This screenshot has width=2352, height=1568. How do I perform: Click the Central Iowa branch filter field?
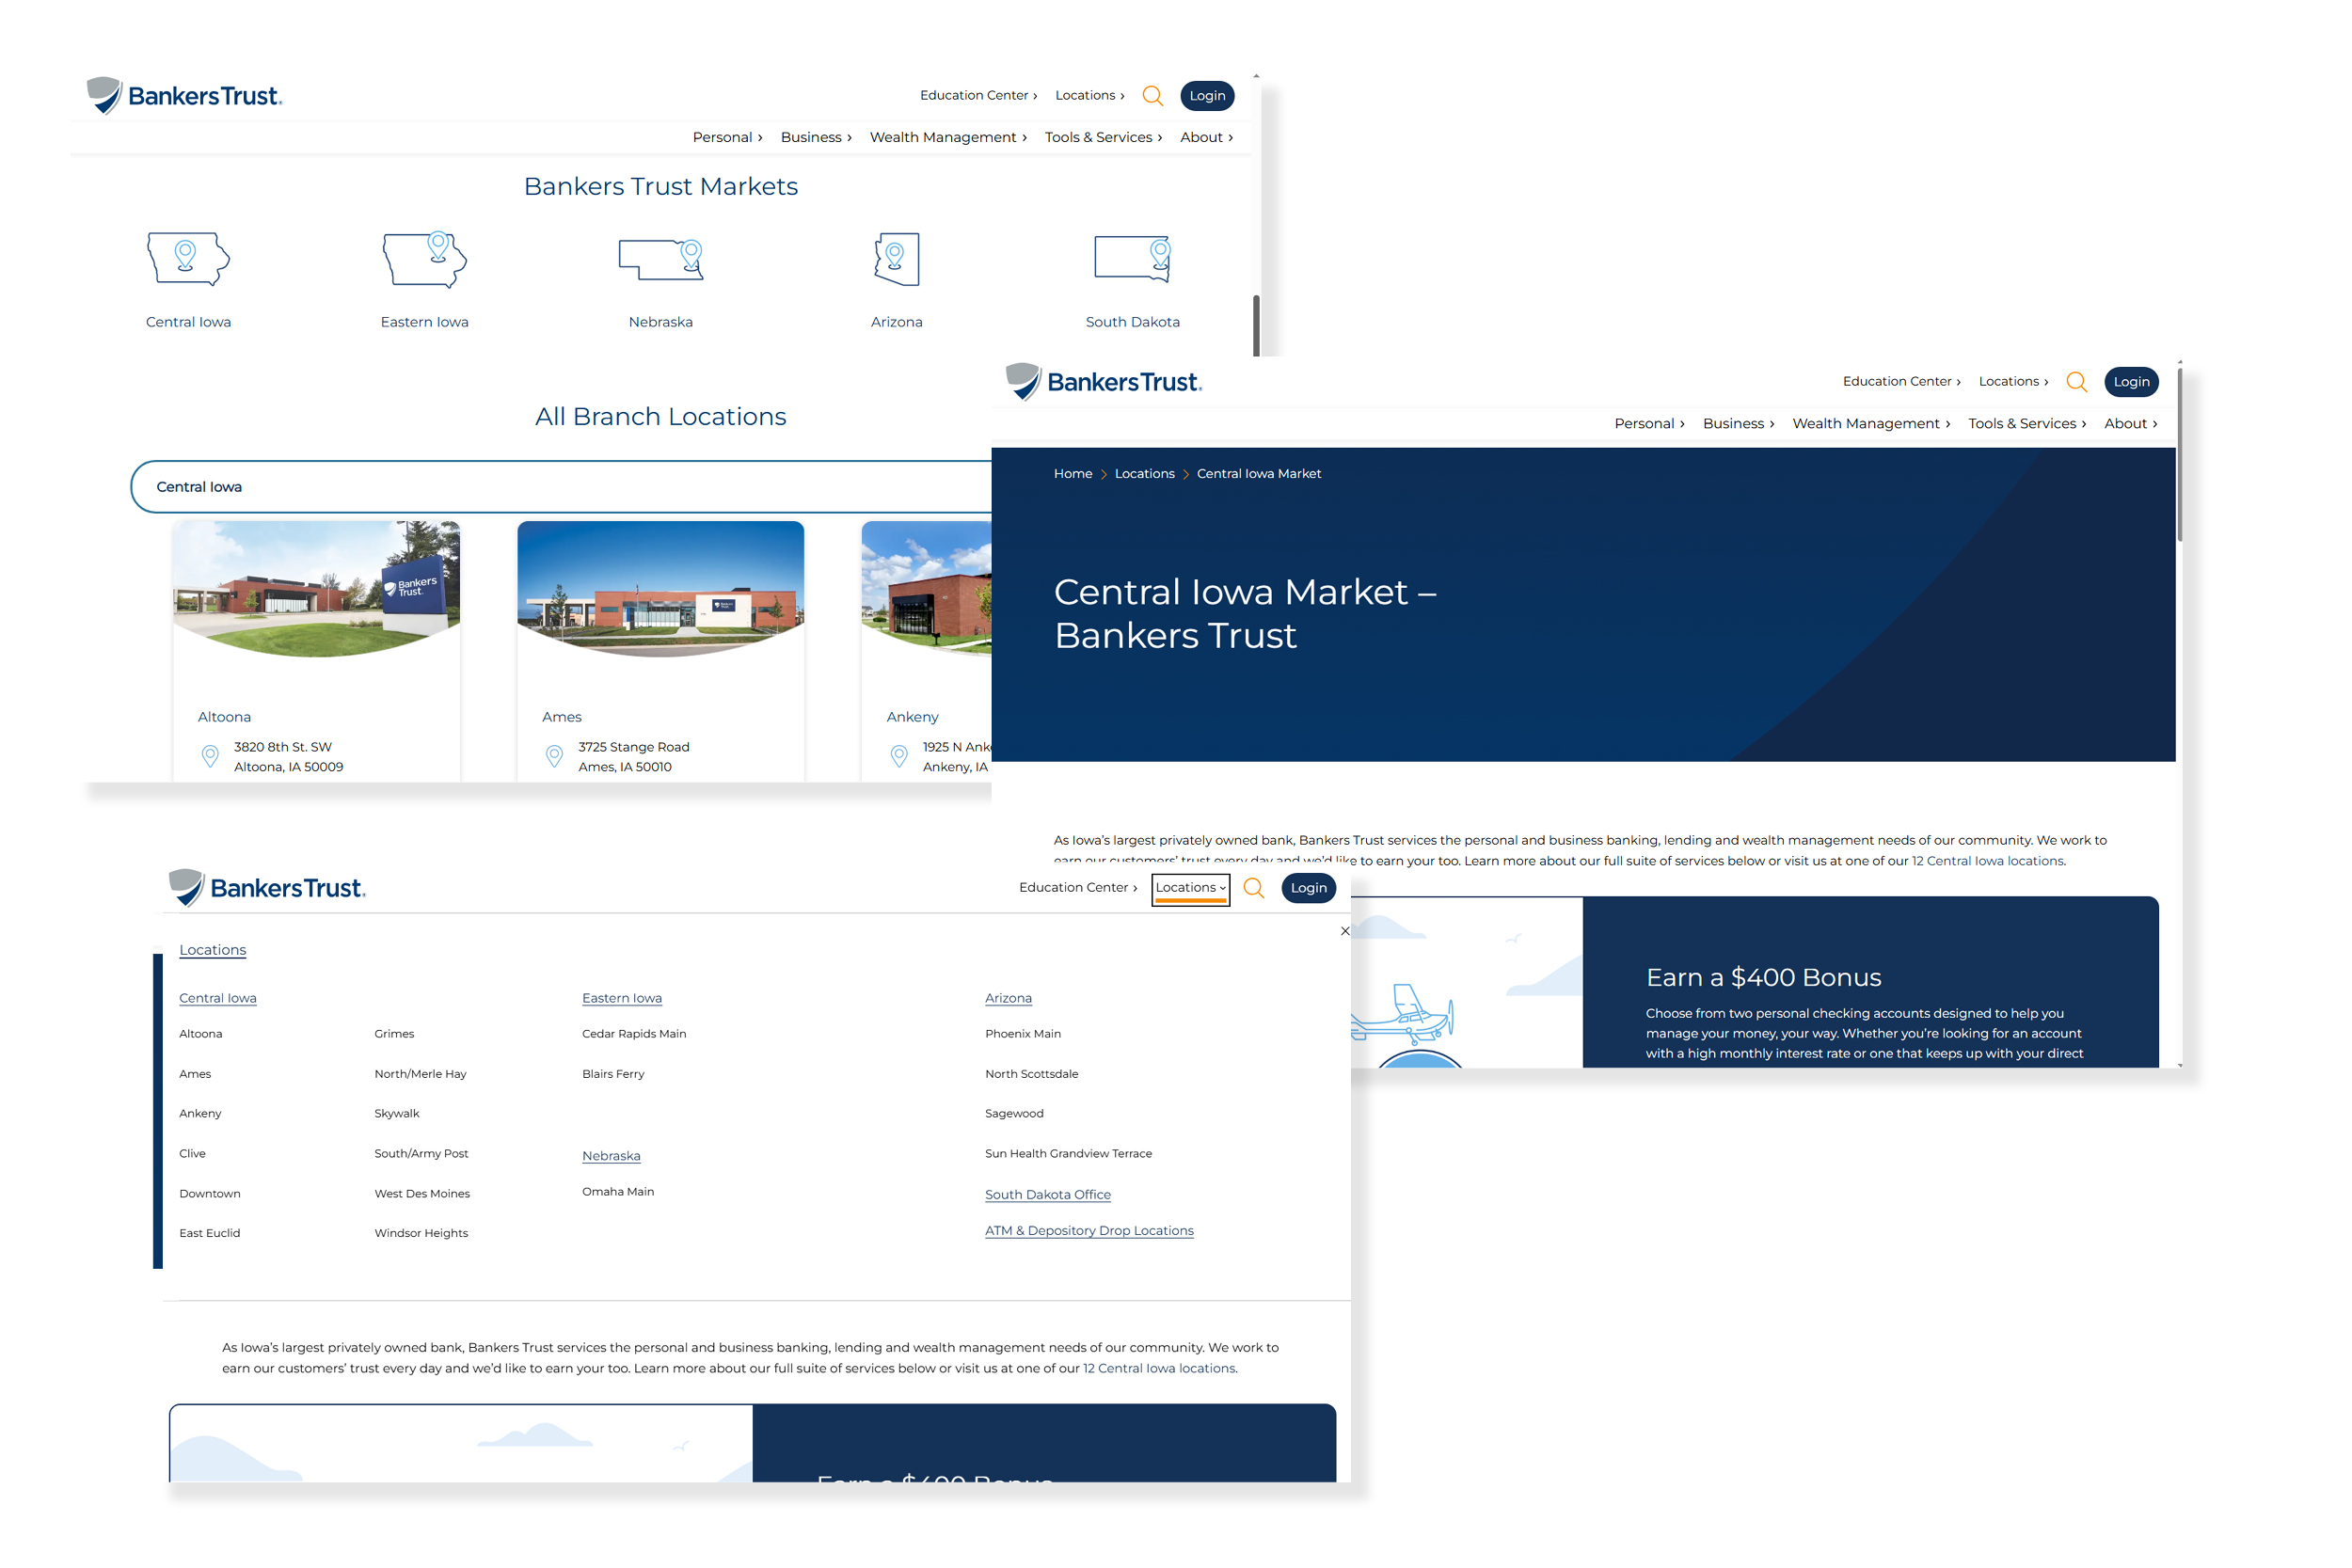click(x=562, y=487)
